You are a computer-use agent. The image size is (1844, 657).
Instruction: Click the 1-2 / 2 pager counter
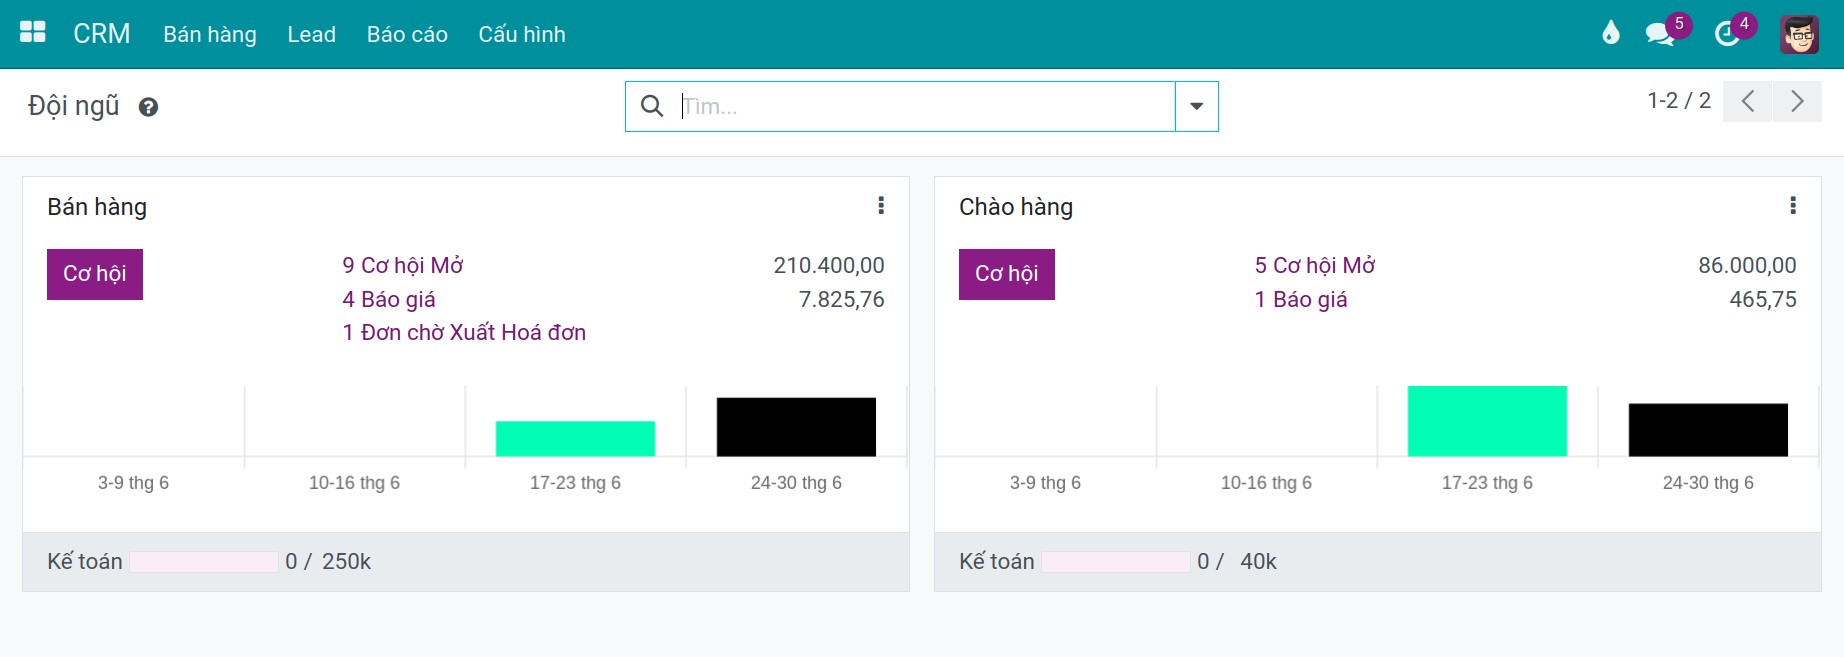click(x=1679, y=101)
